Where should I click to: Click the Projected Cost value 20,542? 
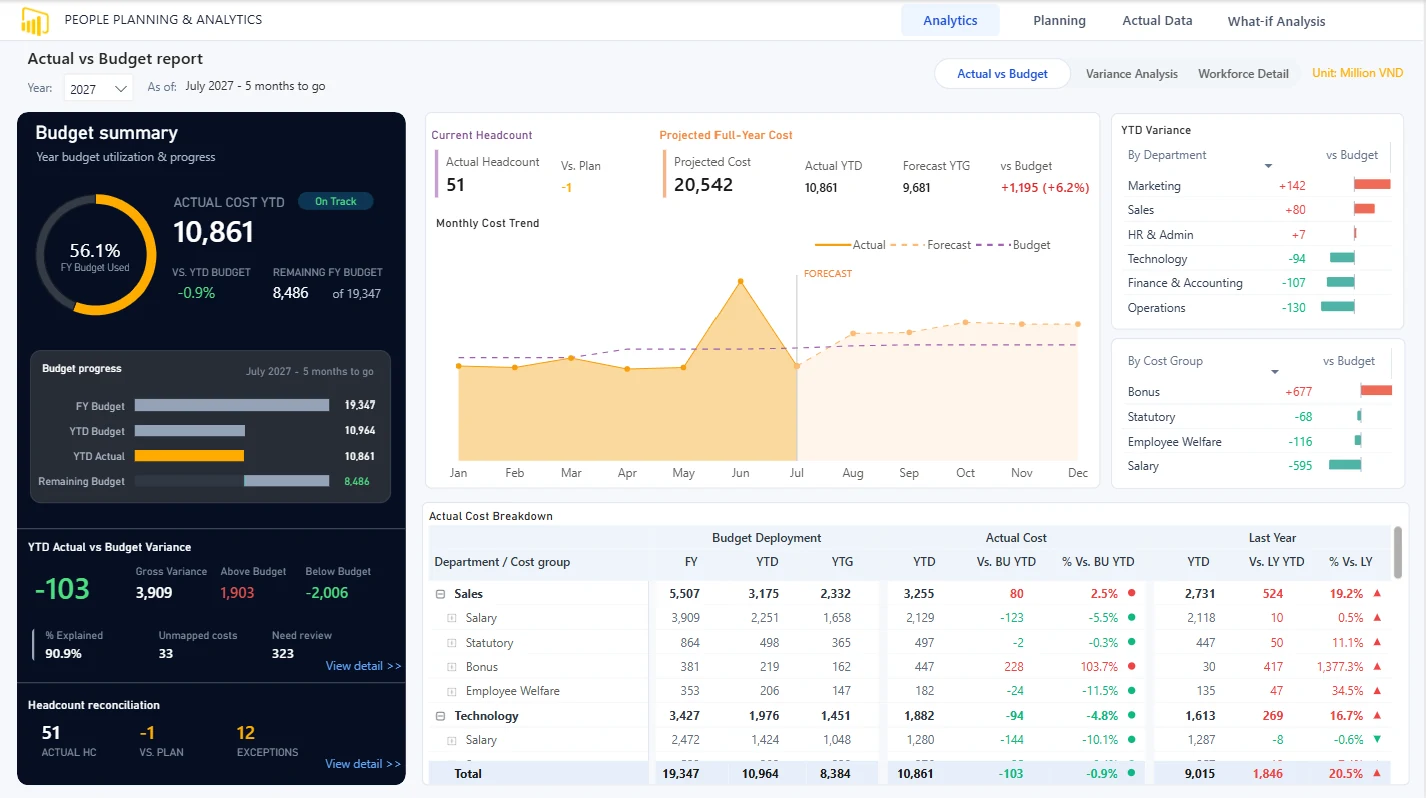point(703,185)
